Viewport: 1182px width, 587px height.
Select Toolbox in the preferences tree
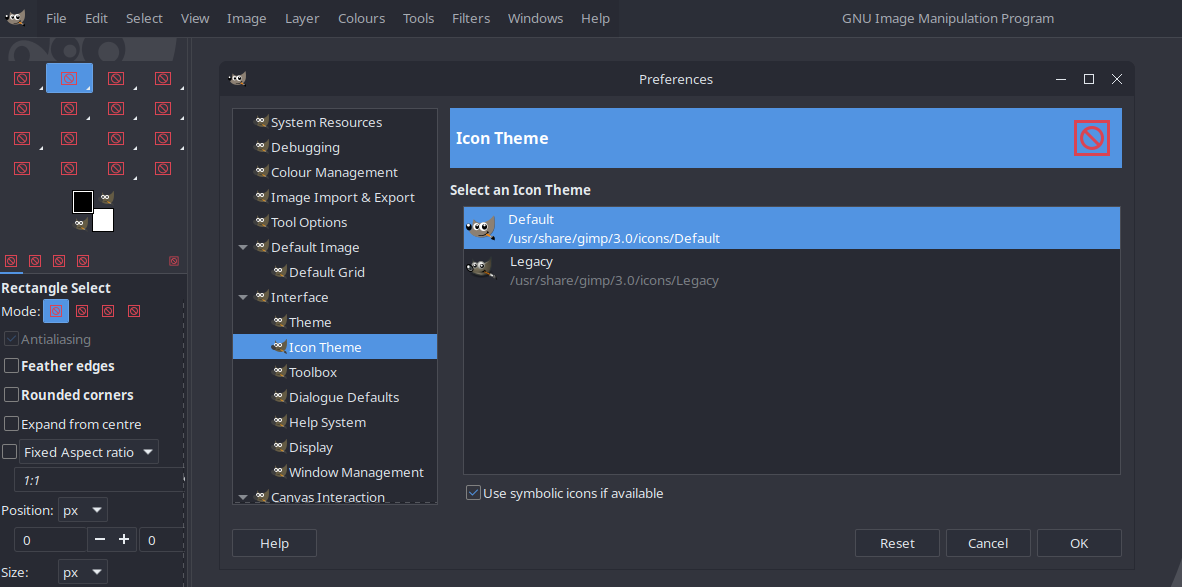312,372
